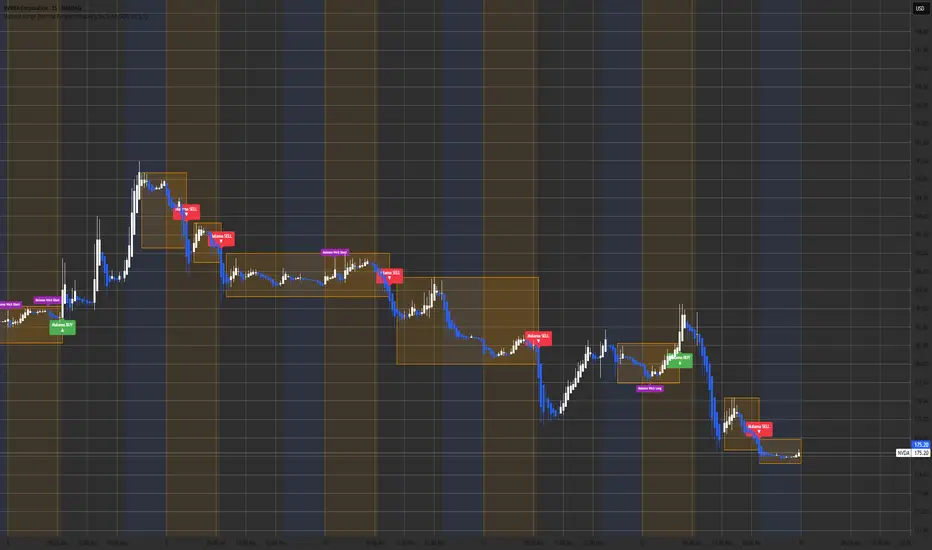Open the NVIDIA Corporation symbol title
Viewport: 932px width, 550px height.
tap(43, 8)
